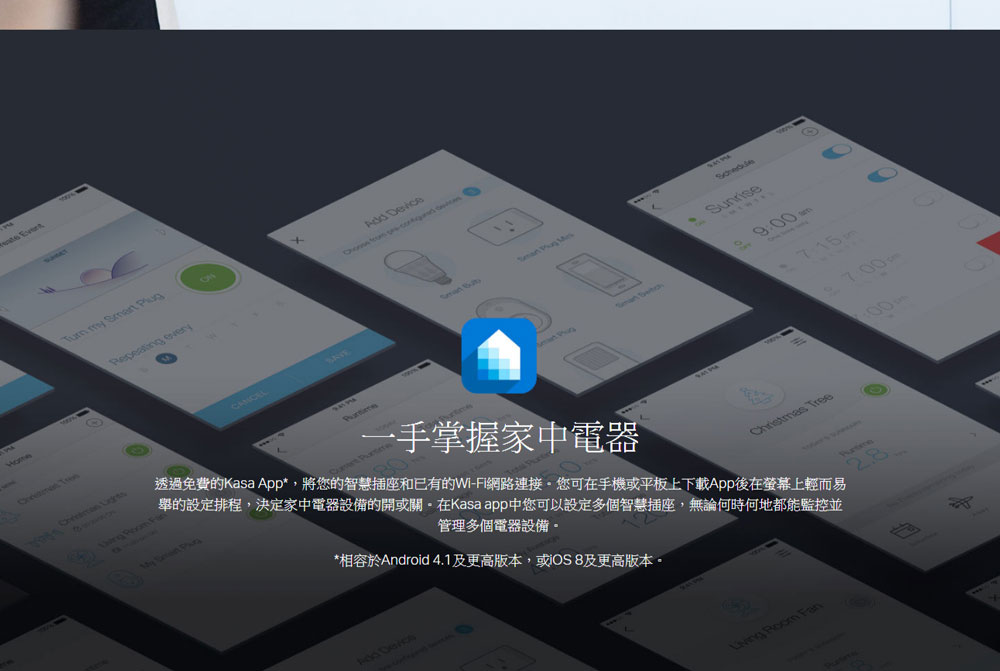The image size is (1000, 671).
Task: Click the heading 一手掌握家中電器
Action: pyautogui.click(x=500, y=438)
